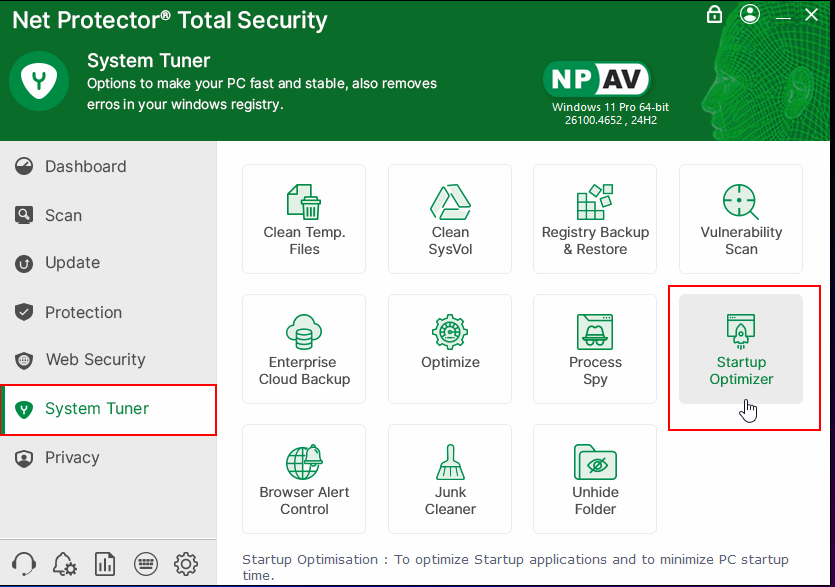The image size is (835, 587).
Task: Open the Unhide Folder tool
Action: click(x=595, y=479)
